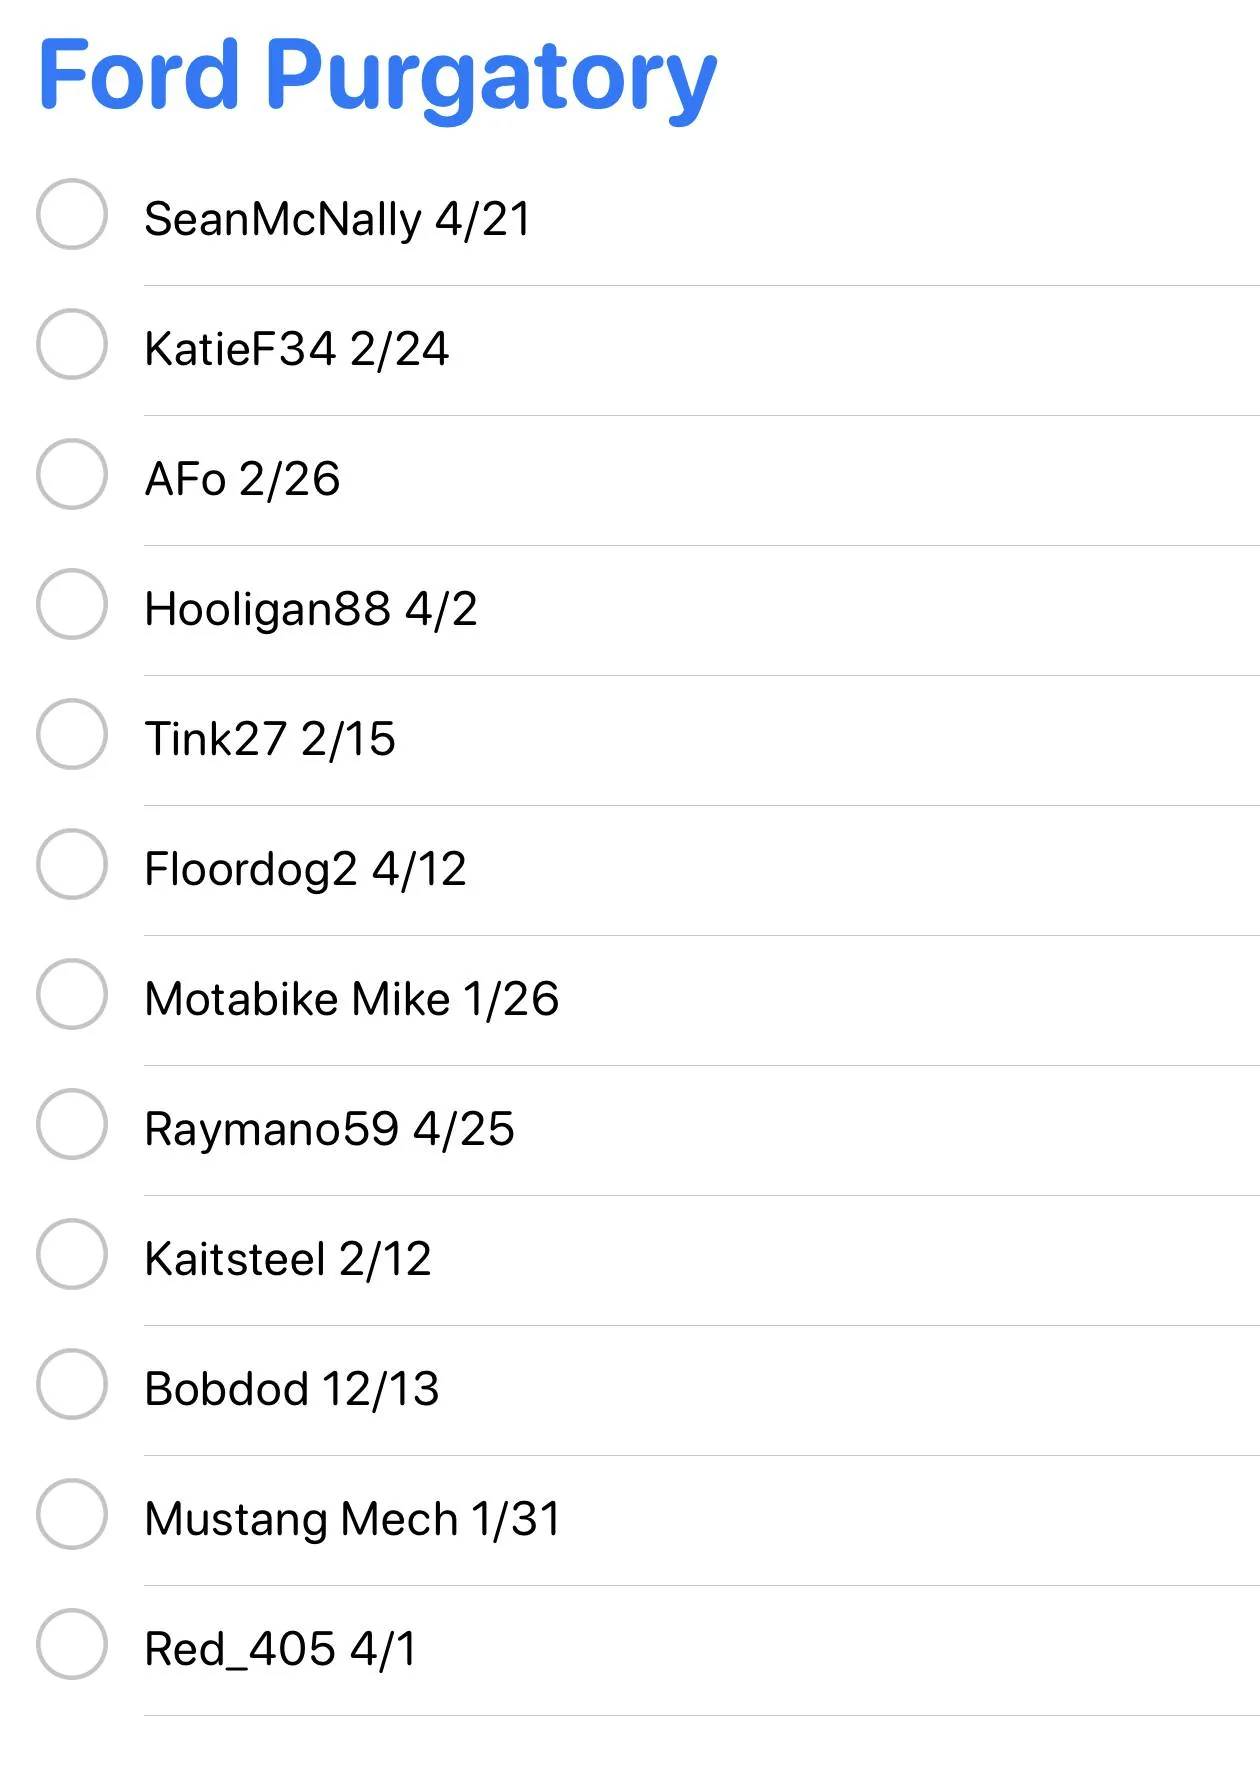This screenshot has width=1260, height=1774.
Task: Mark Tink27 2/15 as done
Action: tap(72, 734)
